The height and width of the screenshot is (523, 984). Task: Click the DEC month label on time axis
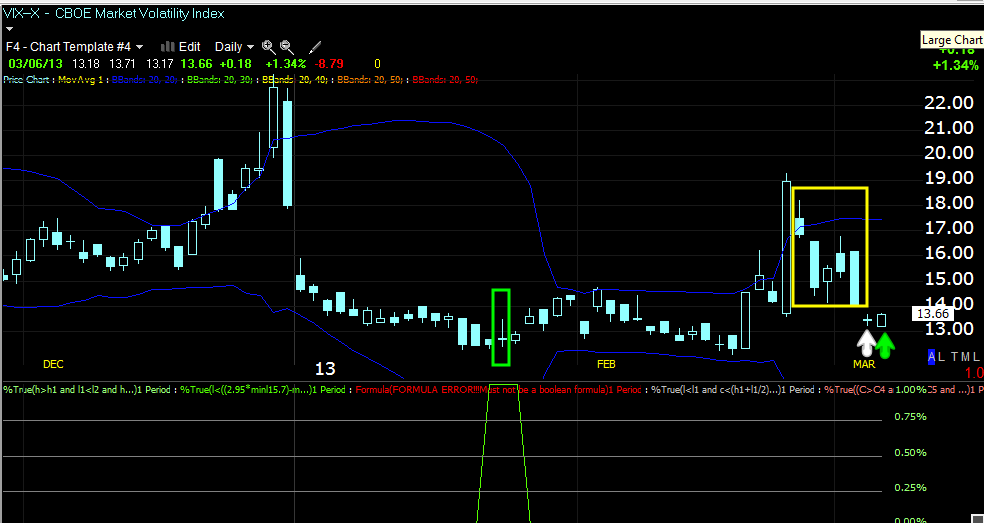(53, 364)
